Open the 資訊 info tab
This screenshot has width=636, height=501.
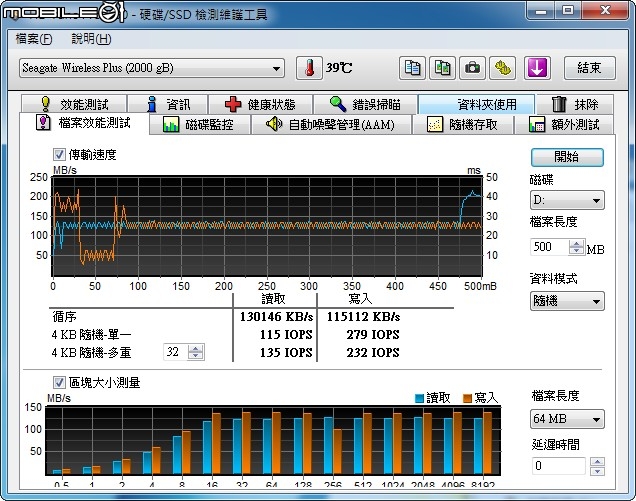pyautogui.click(x=168, y=104)
